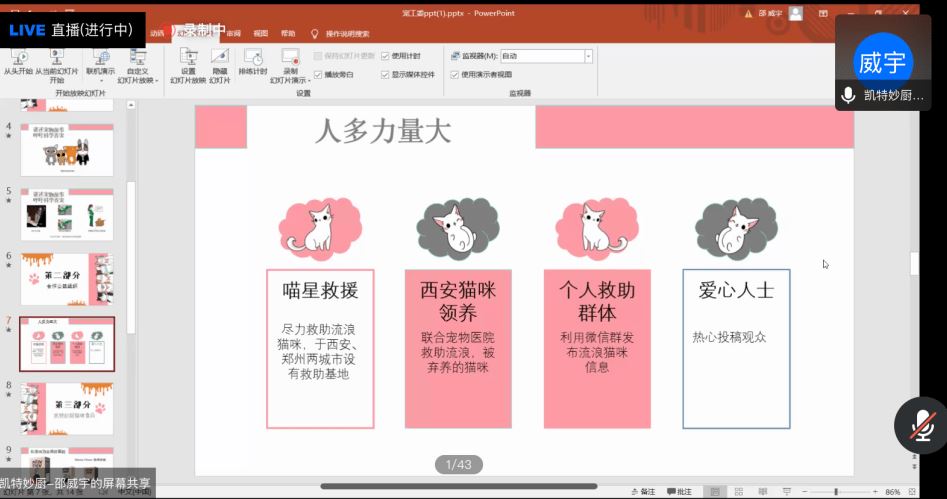Screen dimensions: 947x499
Task: Click the 西安猫咪领养 heading text
Action: pos(458,301)
